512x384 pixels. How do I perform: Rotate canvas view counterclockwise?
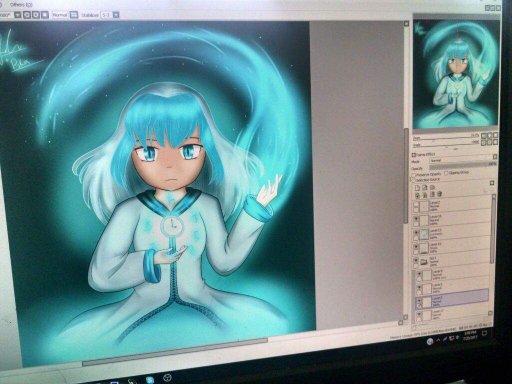(x=27, y=15)
